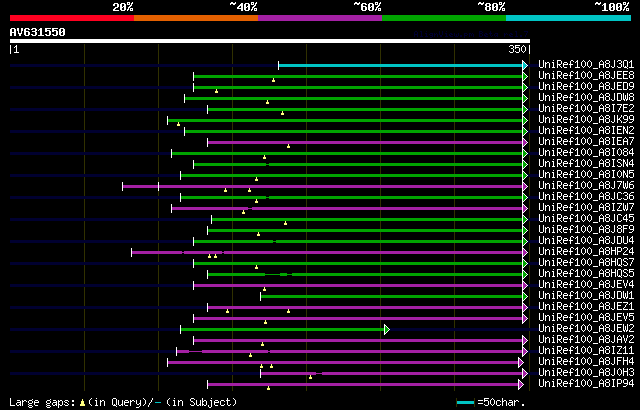
Task: Select the UniRef100_A8JEE8 hit label
Action: pos(586,75)
